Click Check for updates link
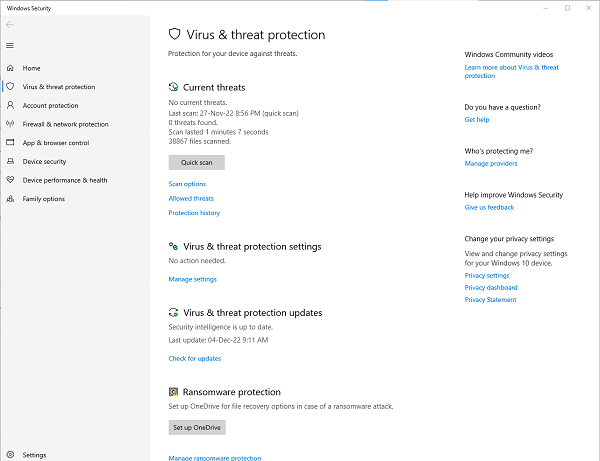600x461 pixels. 195,358
